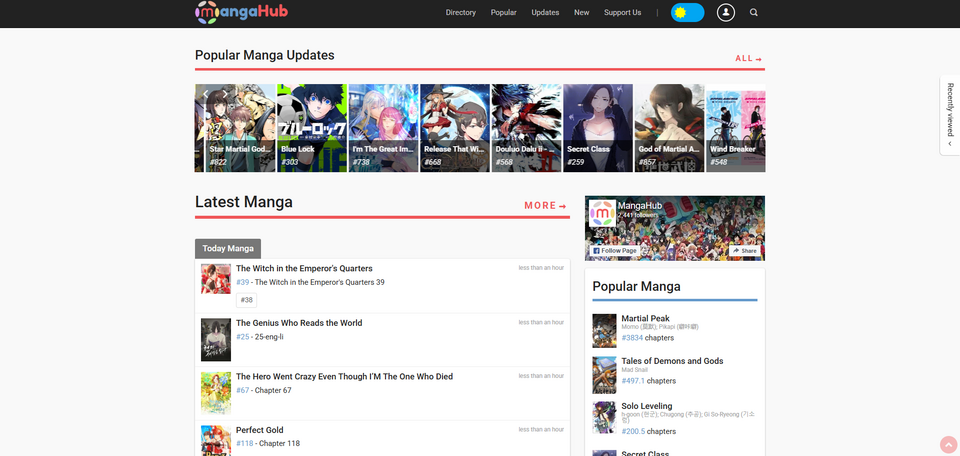Viewport: 960px width, 456px height.
Task: Open The Genius Who Reads the World title
Action: [x=299, y=323]
